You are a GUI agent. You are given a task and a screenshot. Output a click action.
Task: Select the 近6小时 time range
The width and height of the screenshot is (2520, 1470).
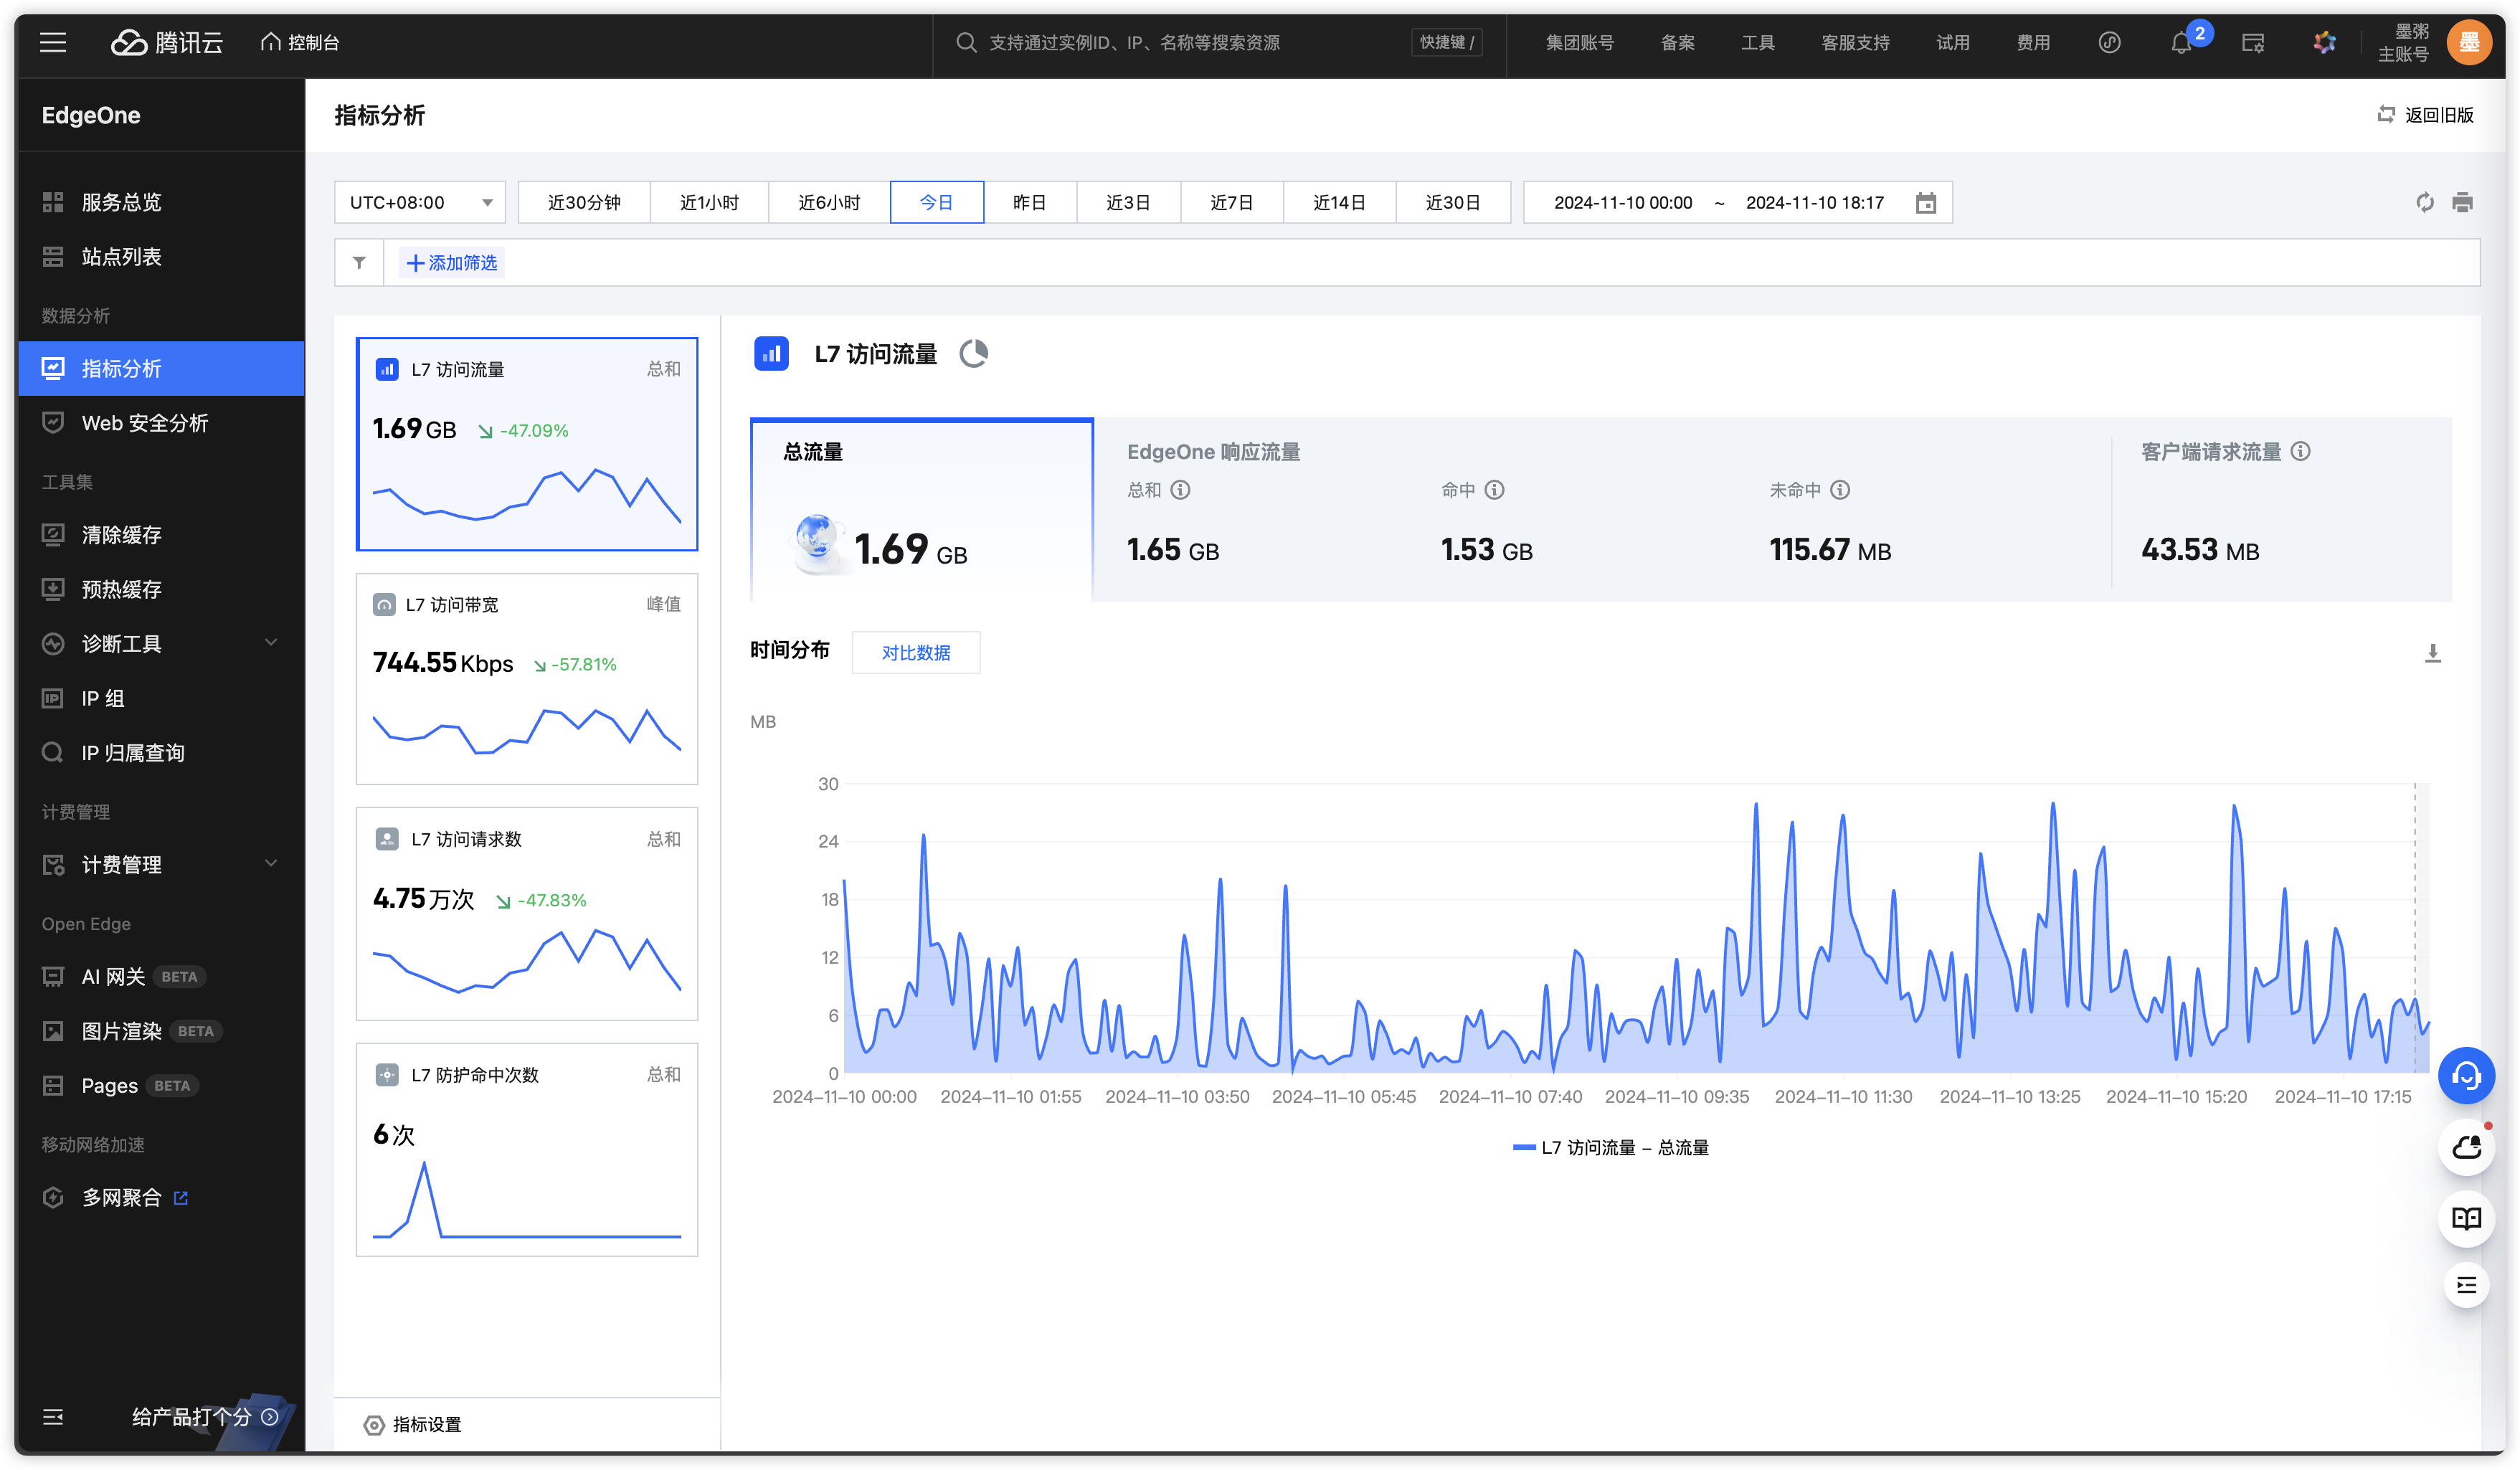point(829,203)
